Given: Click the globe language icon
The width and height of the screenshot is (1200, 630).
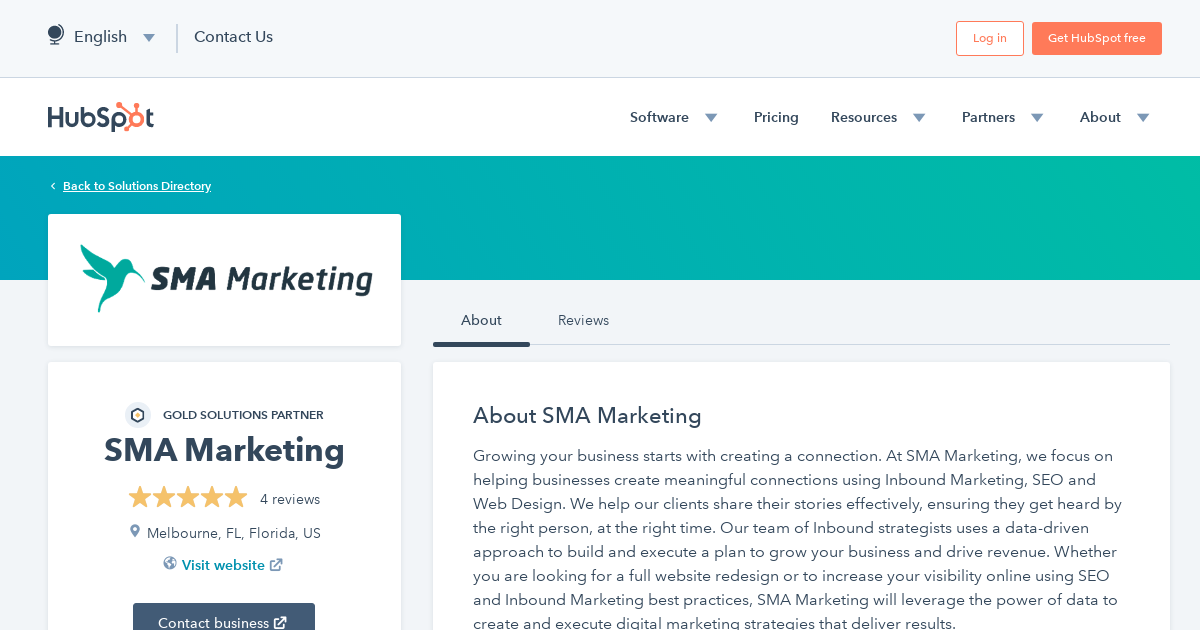Looking at the screenshot, I should click(55, 34).
